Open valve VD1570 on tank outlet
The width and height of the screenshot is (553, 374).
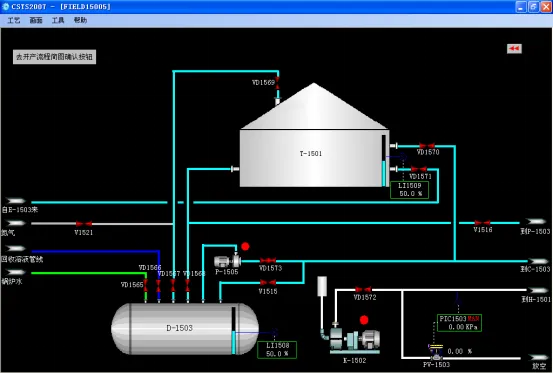pos(427,146)
